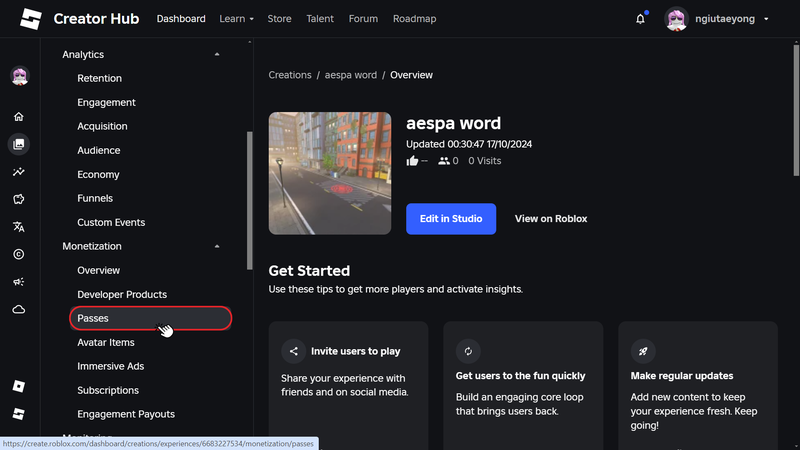Open Economy analytics page
This screenshot has height=450, width=800.
(98, 174)
